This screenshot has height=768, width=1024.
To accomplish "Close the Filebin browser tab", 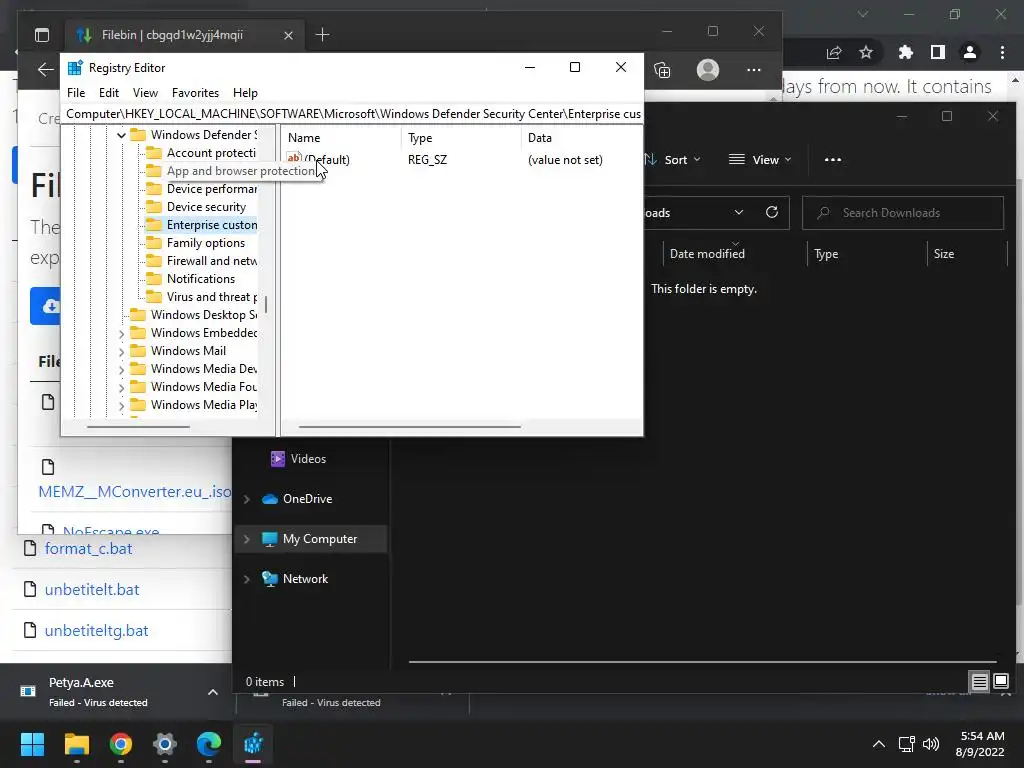I will click(x=288, y=35).
